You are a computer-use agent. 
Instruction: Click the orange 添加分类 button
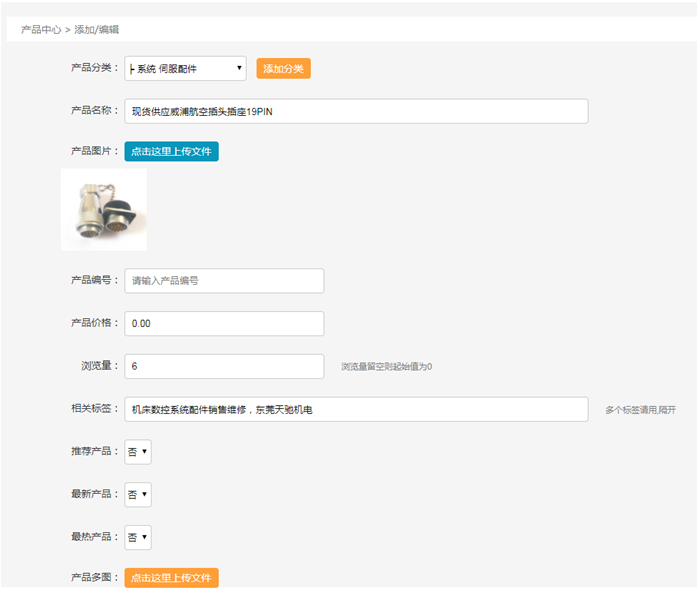283,68
